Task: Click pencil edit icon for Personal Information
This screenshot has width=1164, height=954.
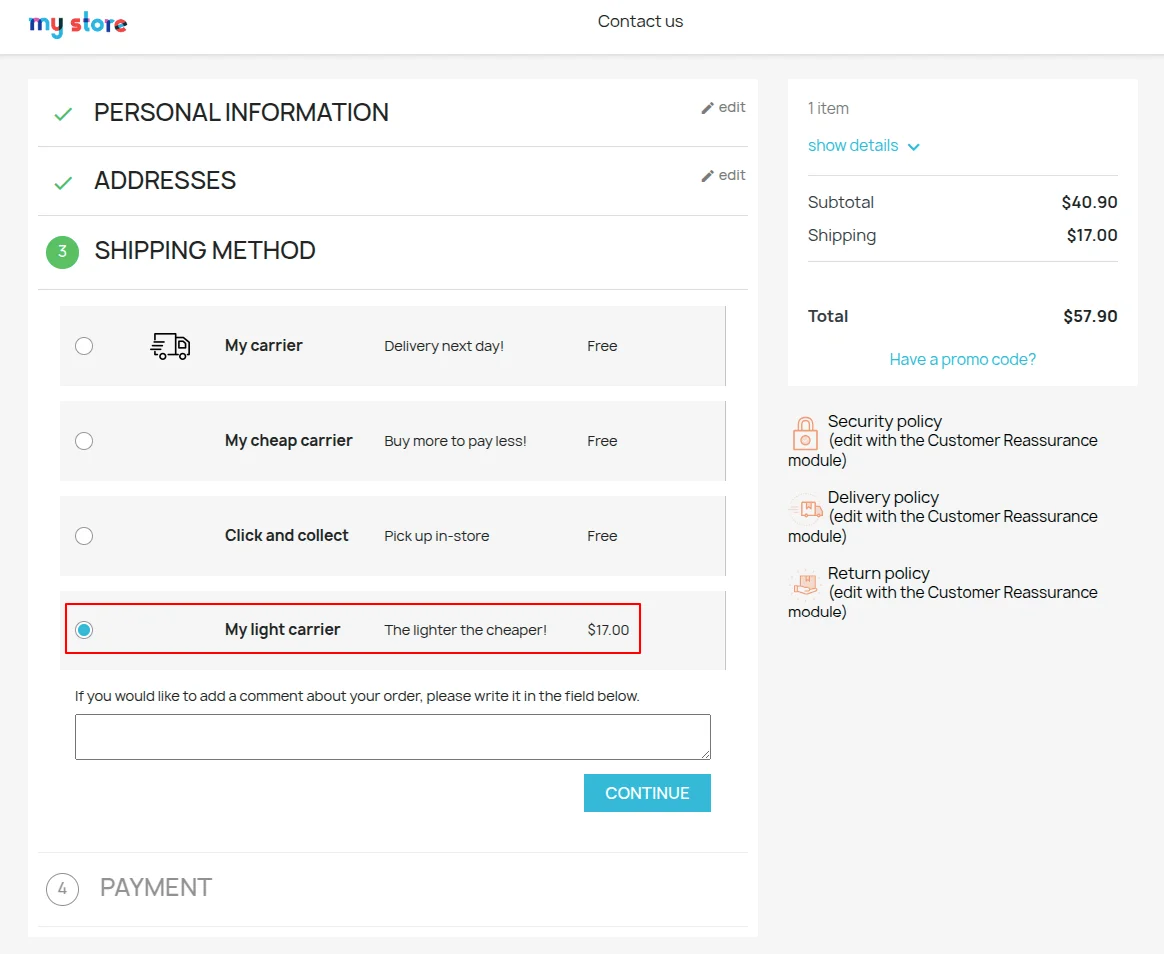Action: click(708, 108)
